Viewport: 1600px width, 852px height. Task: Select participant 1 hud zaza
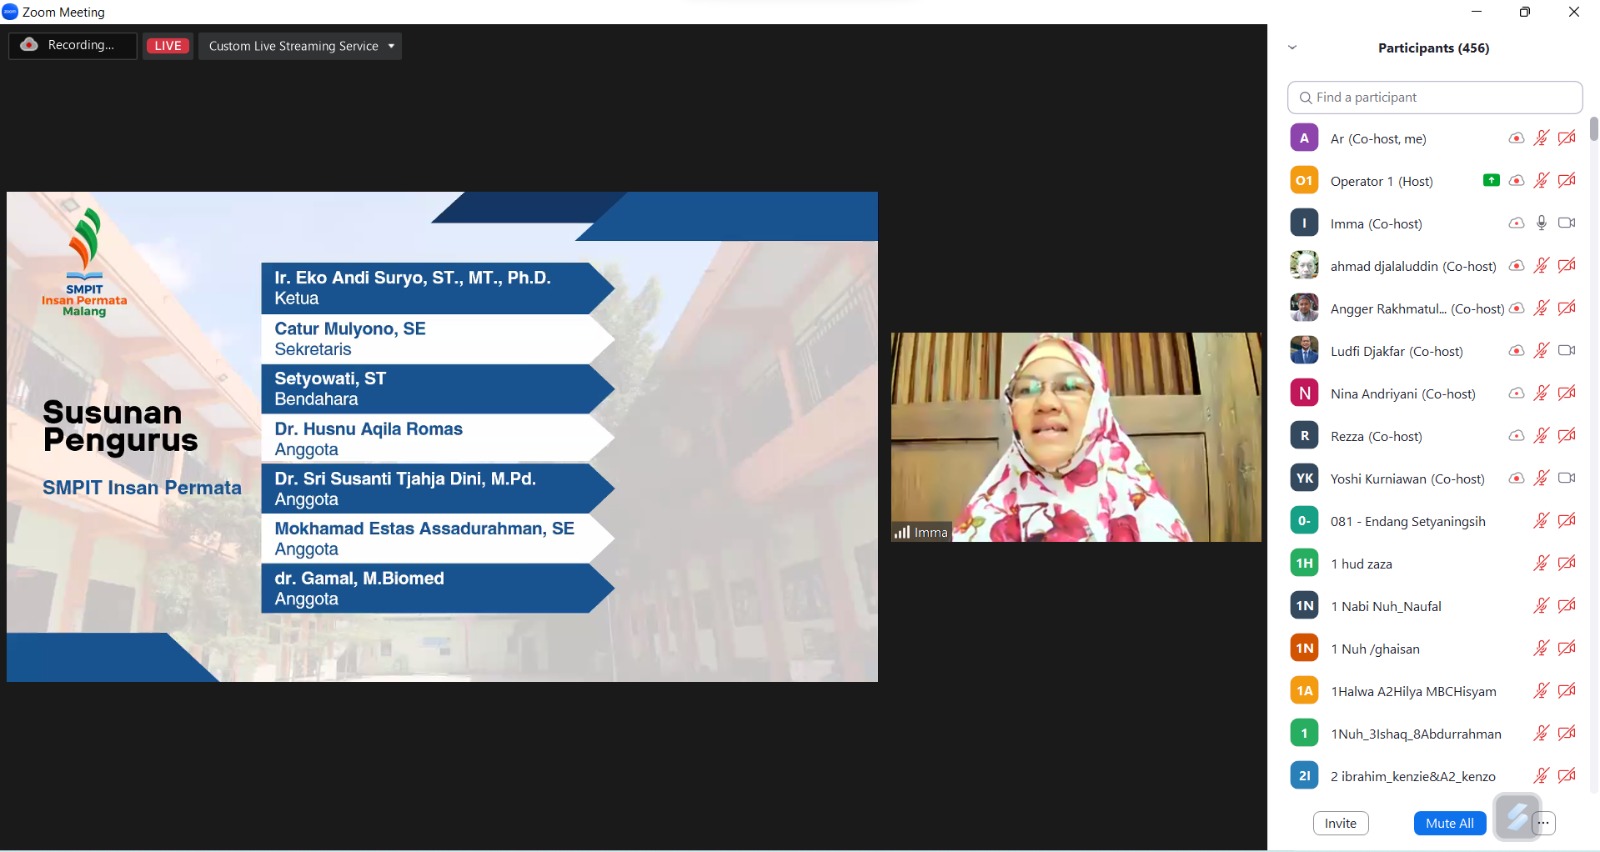(1434, 563)
